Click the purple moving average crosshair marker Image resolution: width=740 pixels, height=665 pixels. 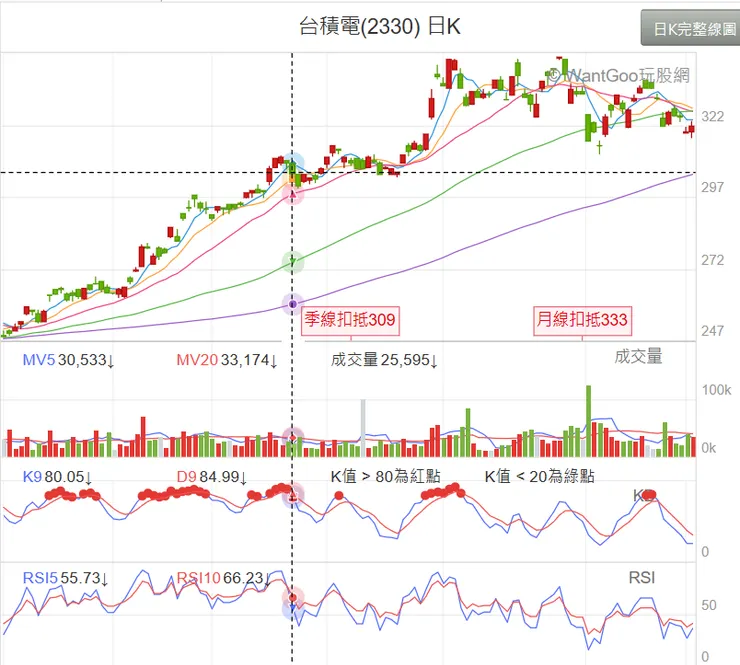(x=293, y=304)
